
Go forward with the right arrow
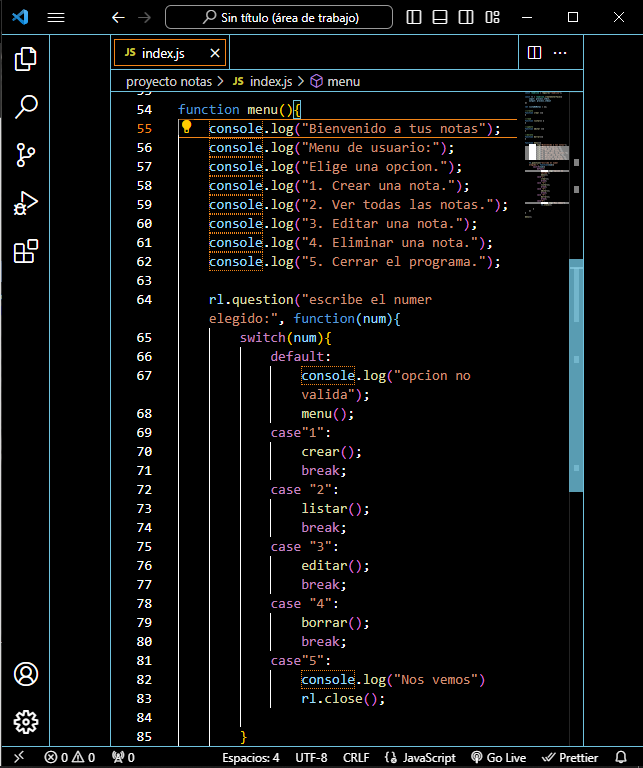(x=144, y=18)
